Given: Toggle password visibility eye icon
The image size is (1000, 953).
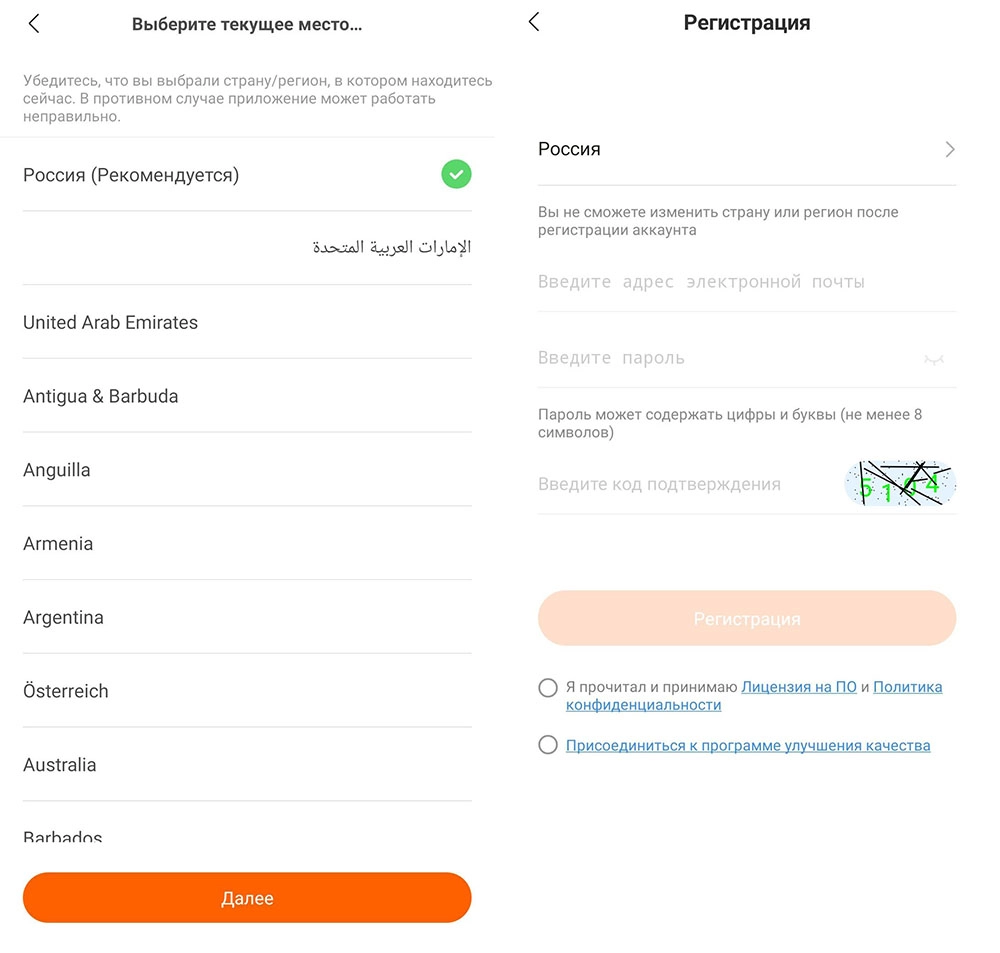Looking at the screenshot, I should 934,359.
